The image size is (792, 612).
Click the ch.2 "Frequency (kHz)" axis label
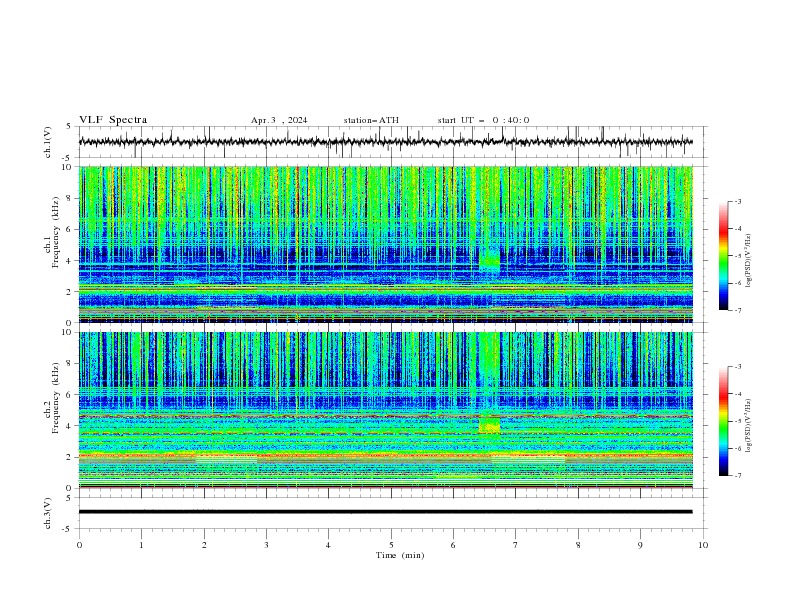point(56,398)
